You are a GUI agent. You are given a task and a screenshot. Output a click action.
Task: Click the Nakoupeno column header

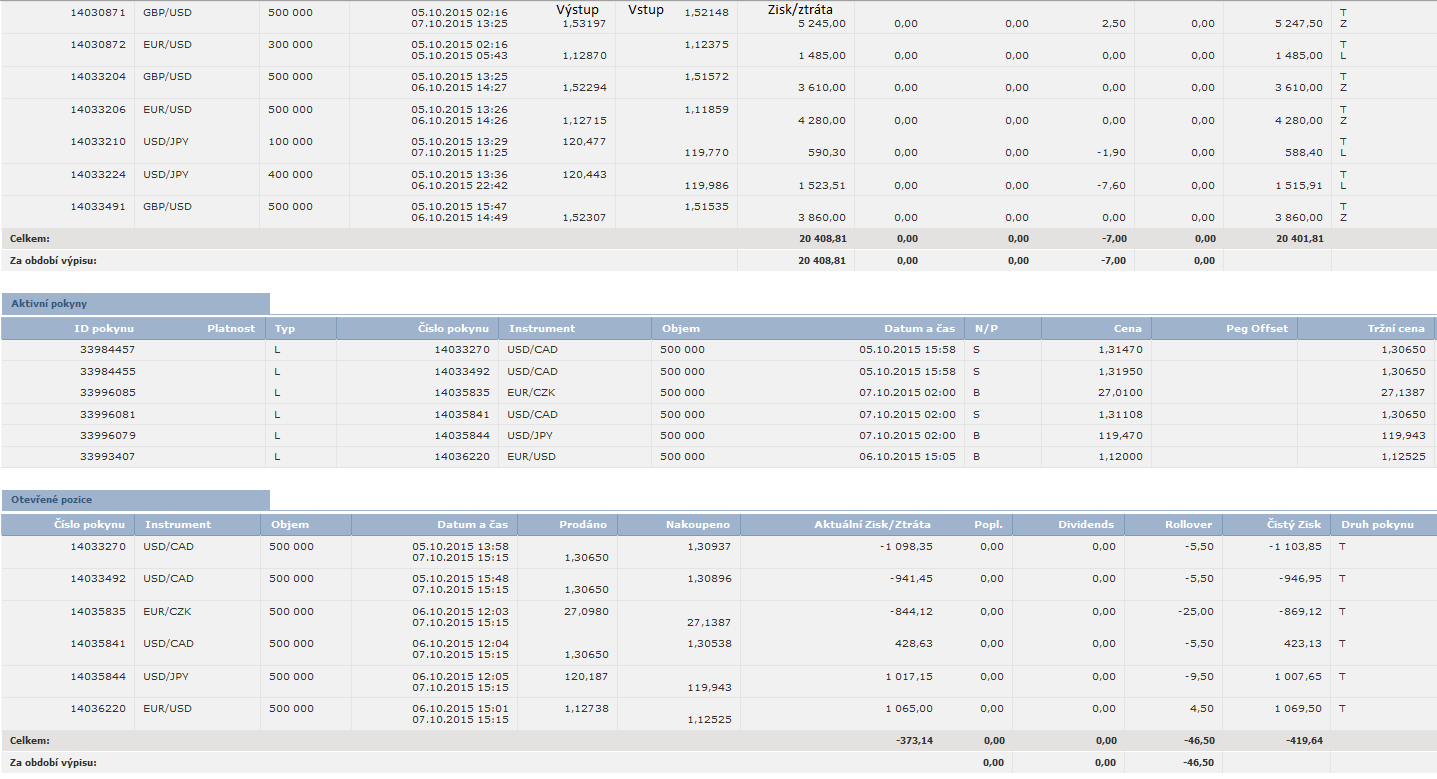point(698,524)
